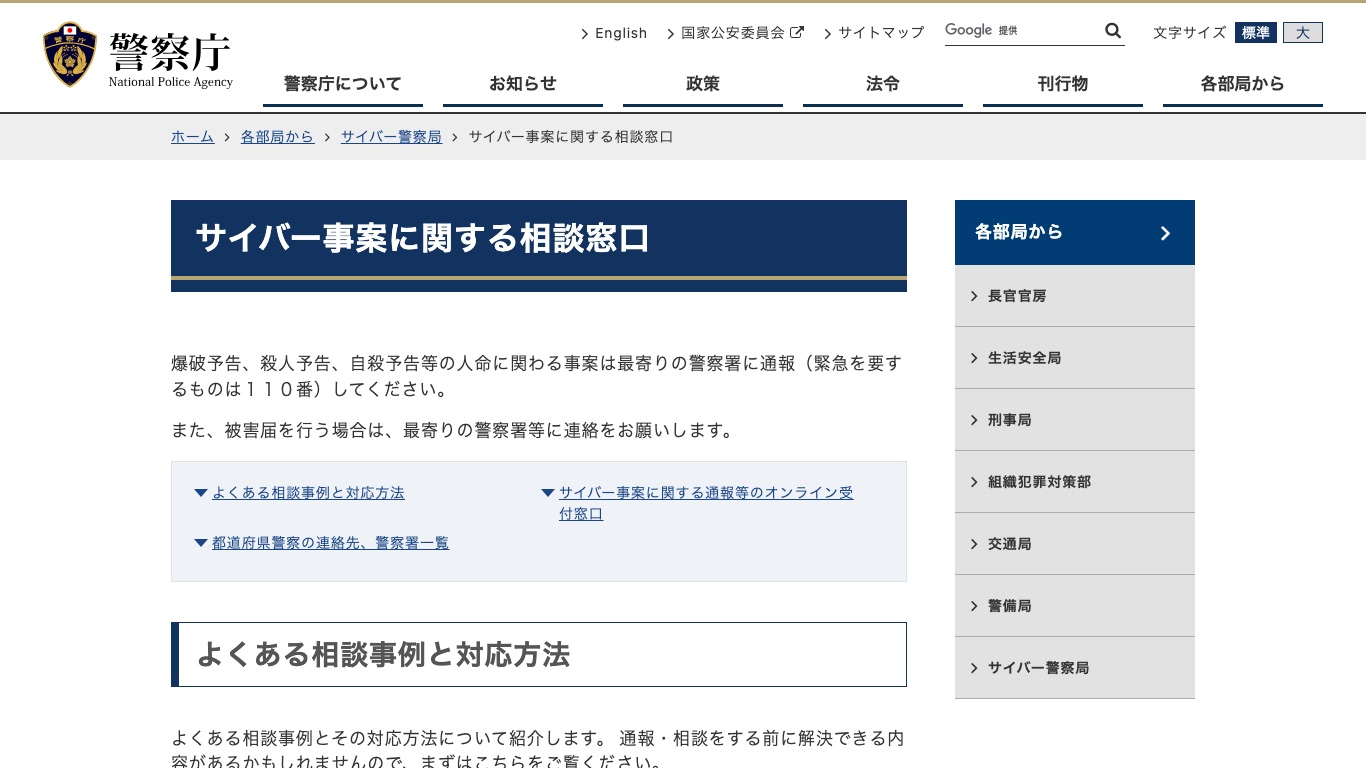Jump to 都道府県警察の連絡先、警察署一覧 link

[x=330, y=543]
